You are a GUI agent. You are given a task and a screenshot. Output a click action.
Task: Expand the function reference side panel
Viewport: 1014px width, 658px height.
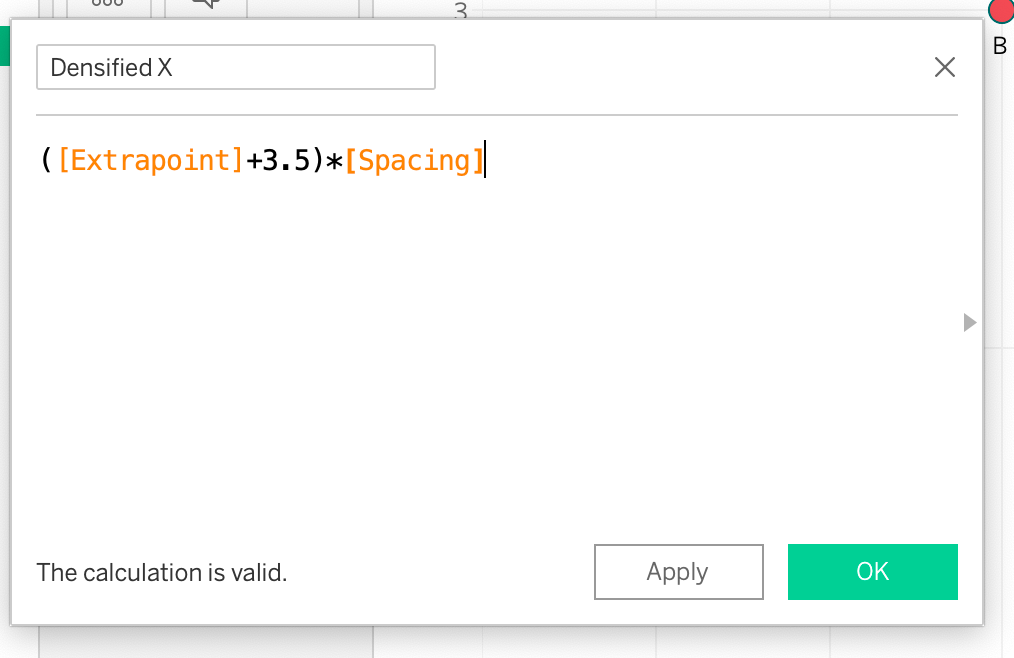tap(968, 322)
